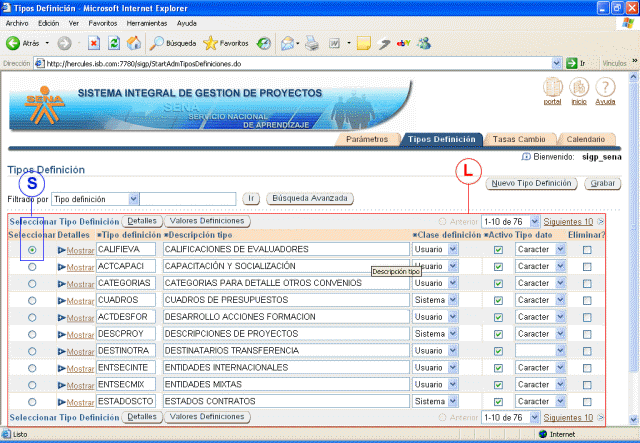
Task: Select the CATEGORIAS row radio button
Action: (x=32, y=284)
